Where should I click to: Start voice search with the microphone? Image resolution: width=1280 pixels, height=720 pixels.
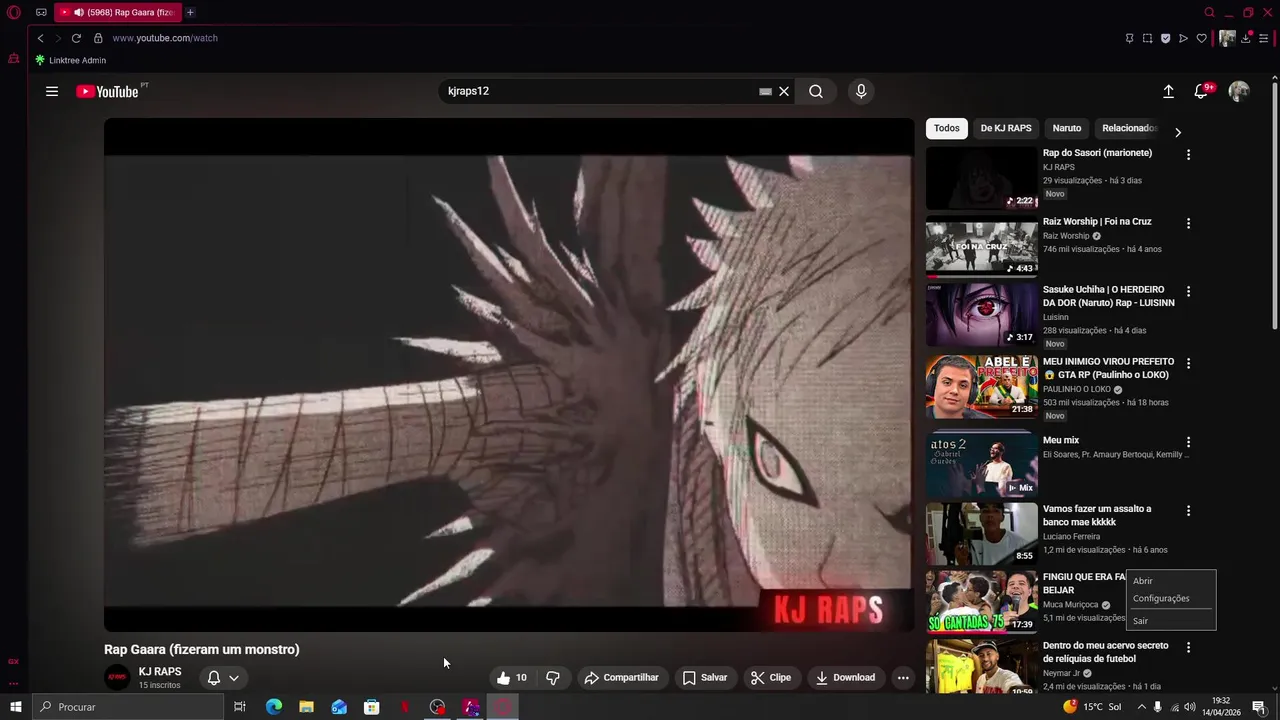pyautogui.click(x=861, y=91)
